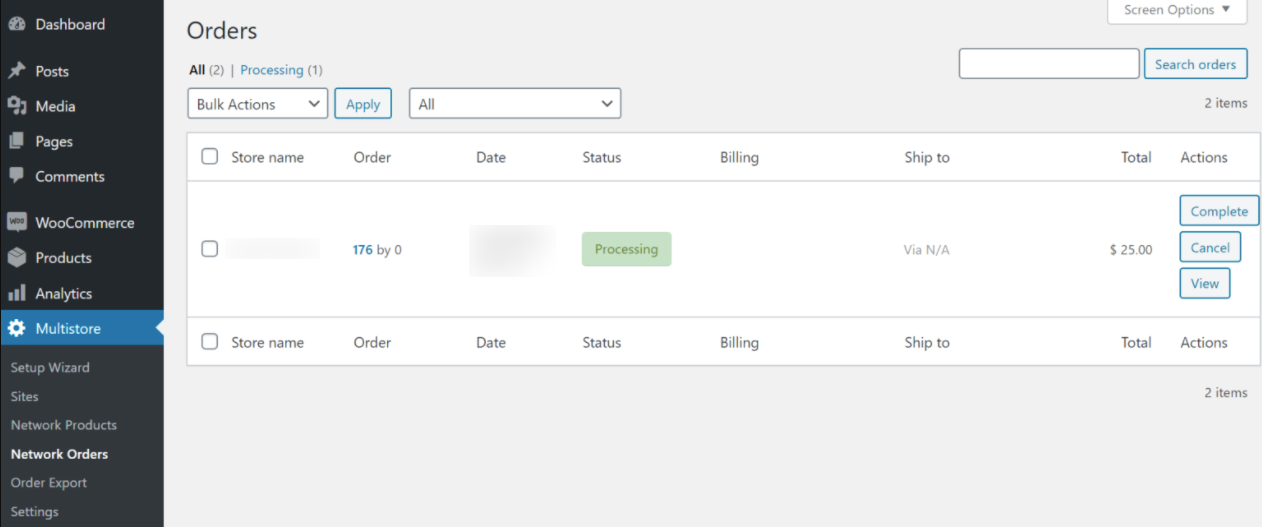Click the Products box icon
Screen dimensions: 1262x527
(16, 257)
